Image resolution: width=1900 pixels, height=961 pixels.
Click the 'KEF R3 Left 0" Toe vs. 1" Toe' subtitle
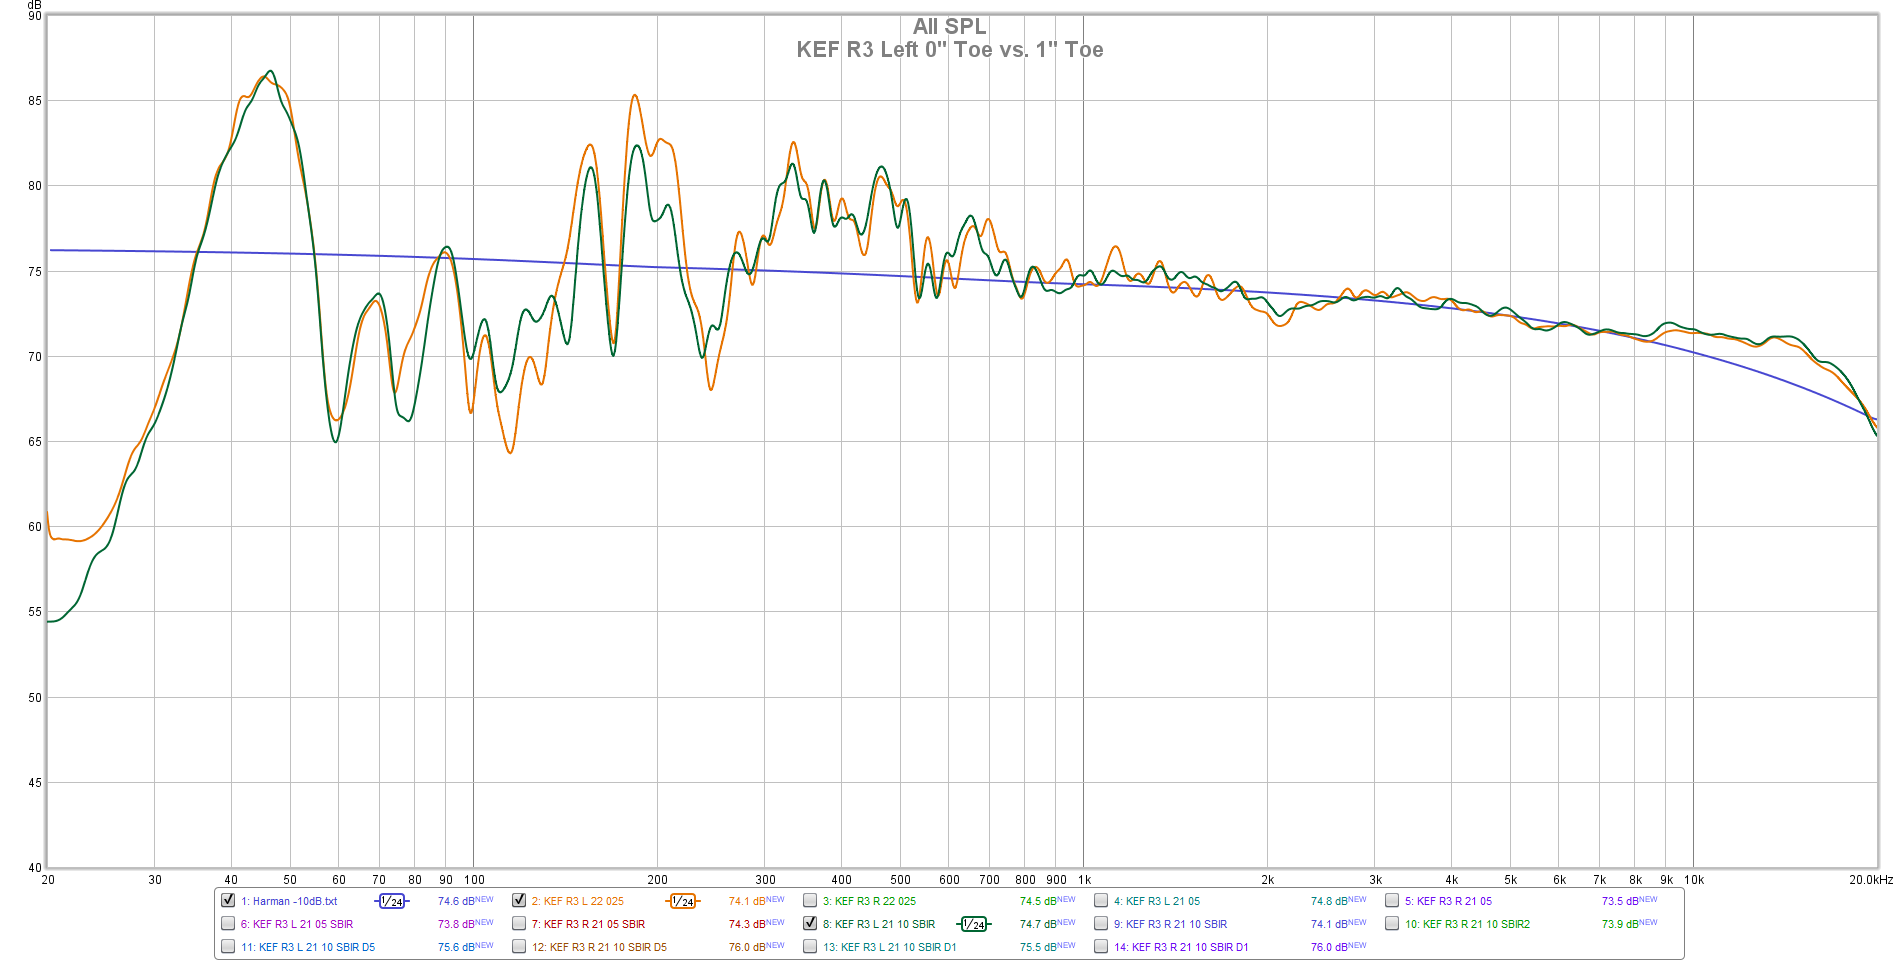click(x=949, y=50)
